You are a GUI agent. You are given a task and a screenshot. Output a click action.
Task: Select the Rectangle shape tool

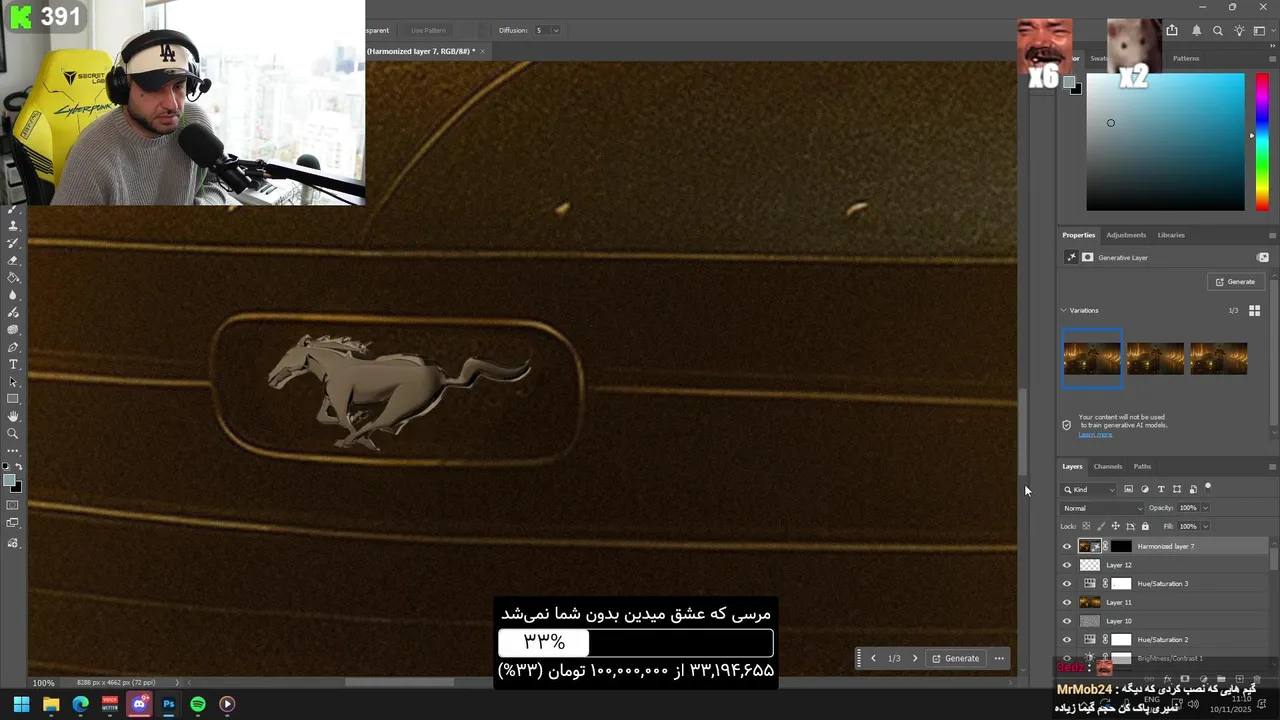[x=13, y=399]
